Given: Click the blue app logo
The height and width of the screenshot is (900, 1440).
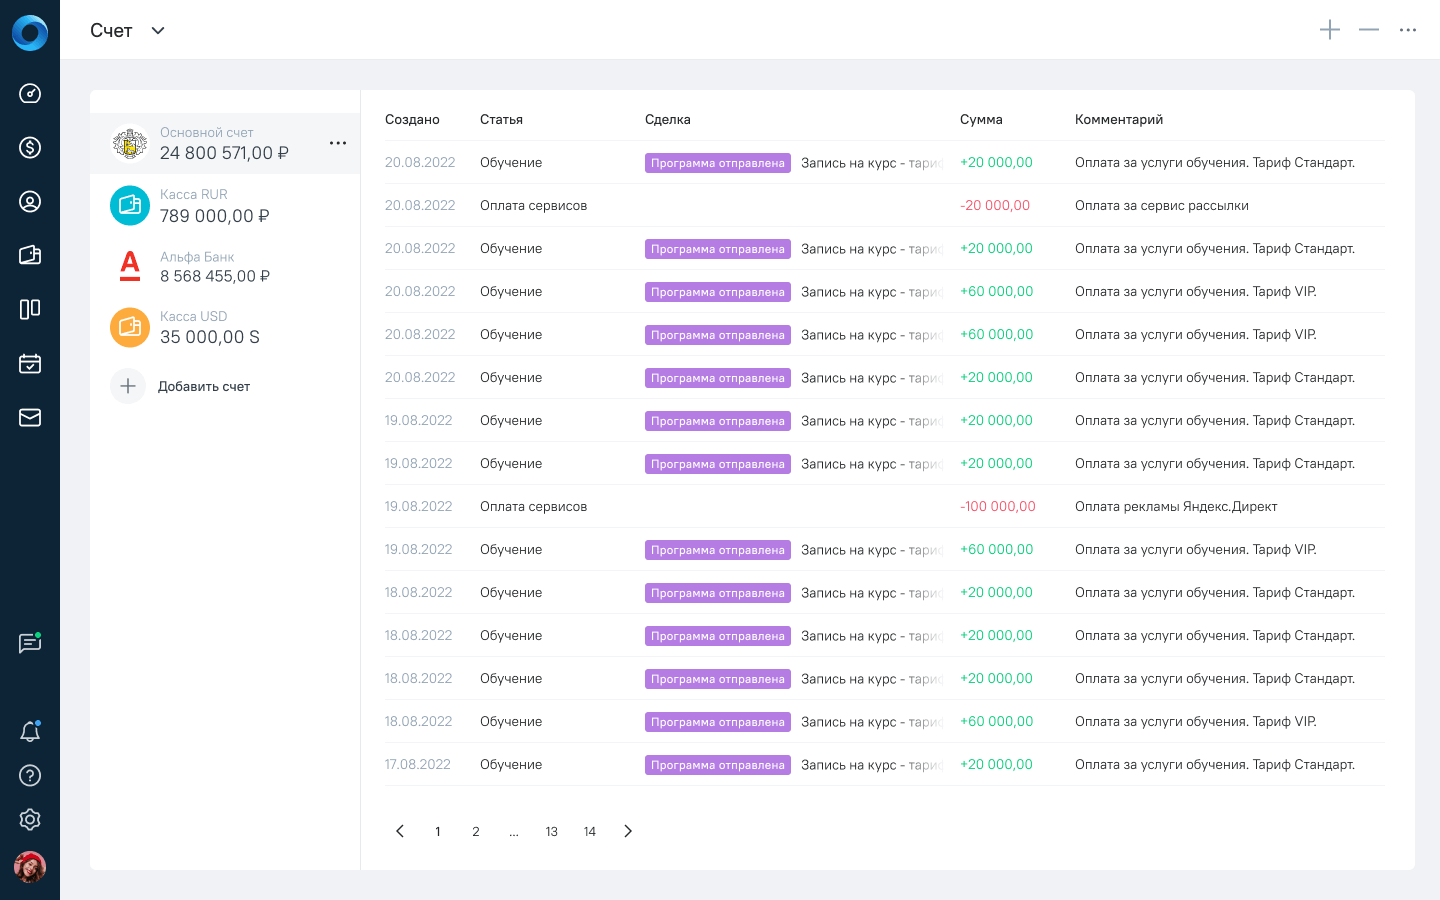Looking at the screenshot, I should pos(30,33).
